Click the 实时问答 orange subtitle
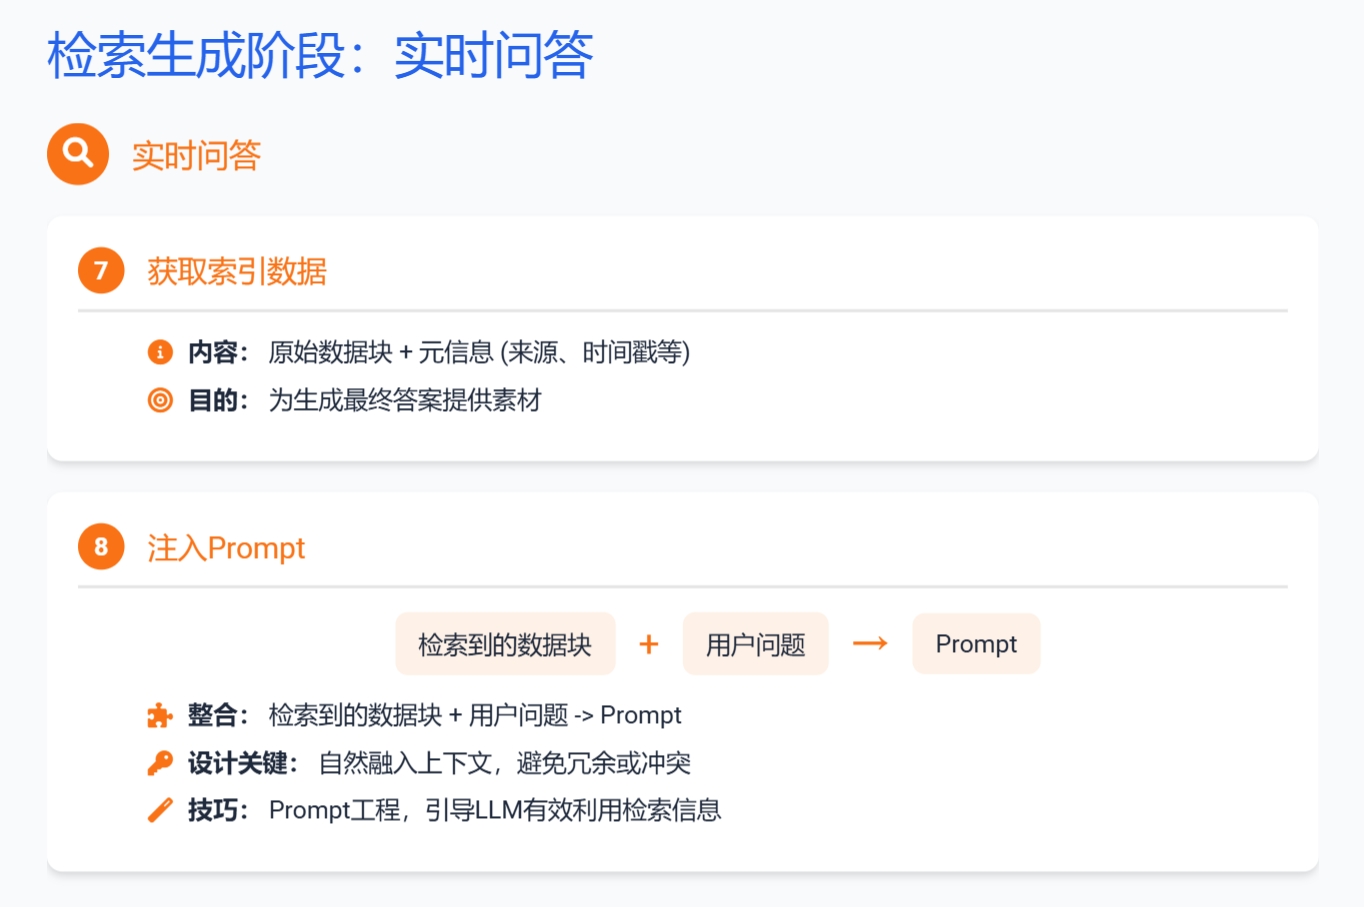 coord(196,155)
